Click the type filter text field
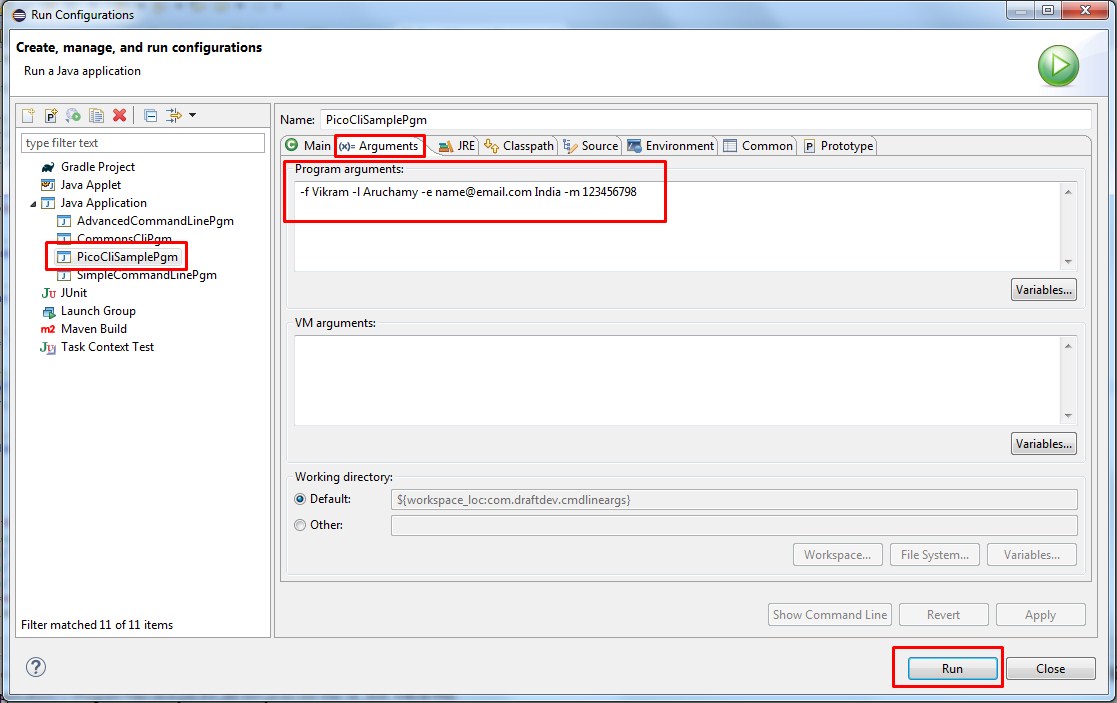 (142, 142)
